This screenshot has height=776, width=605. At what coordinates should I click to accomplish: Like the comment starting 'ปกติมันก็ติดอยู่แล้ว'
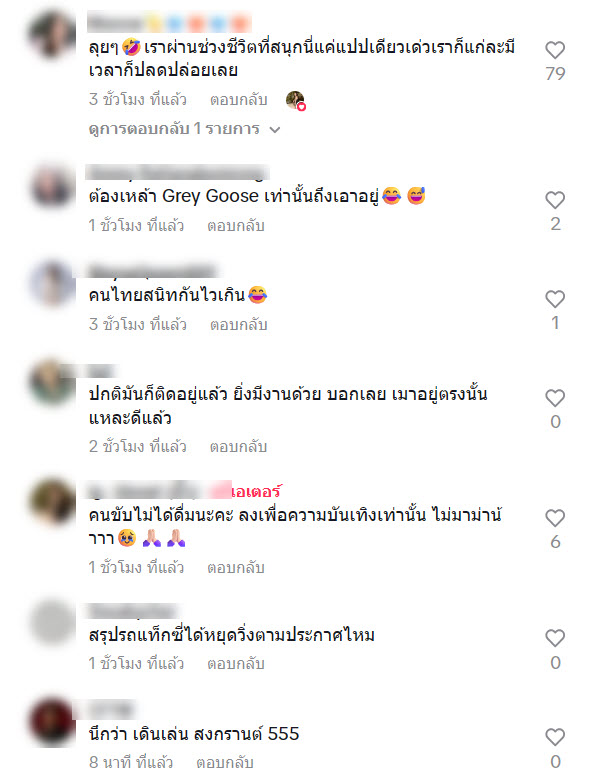point(555,398)
